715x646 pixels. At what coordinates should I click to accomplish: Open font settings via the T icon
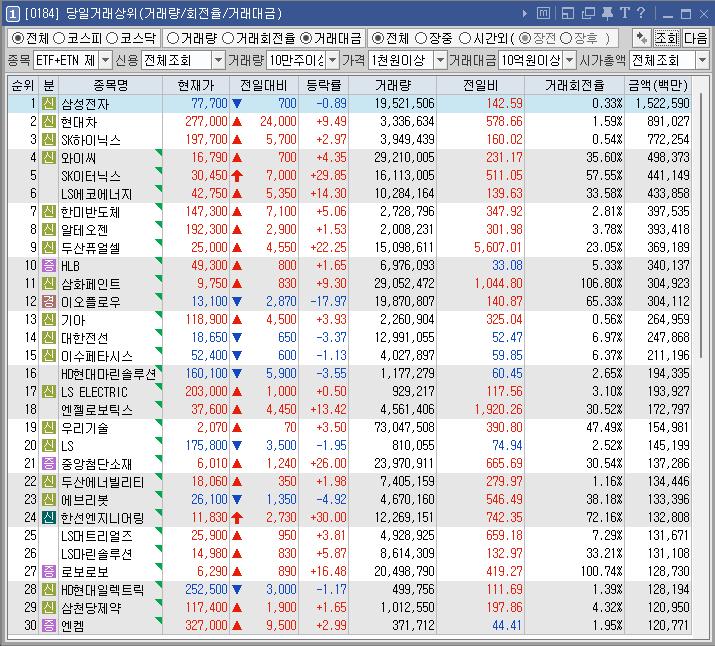pyautogui.click(x=625, y=13)
